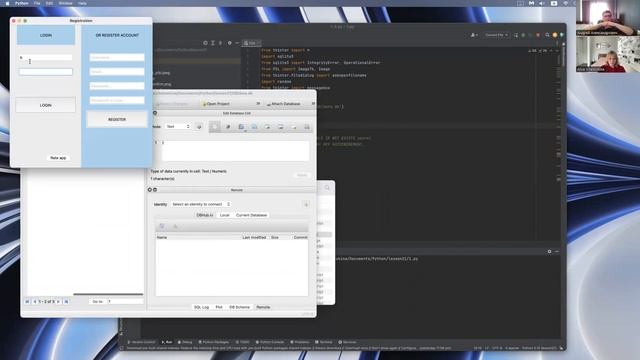Click the second round icon of Remote panel
The height and width of the screenshot is (360, 640).
(x=155, y=190)
